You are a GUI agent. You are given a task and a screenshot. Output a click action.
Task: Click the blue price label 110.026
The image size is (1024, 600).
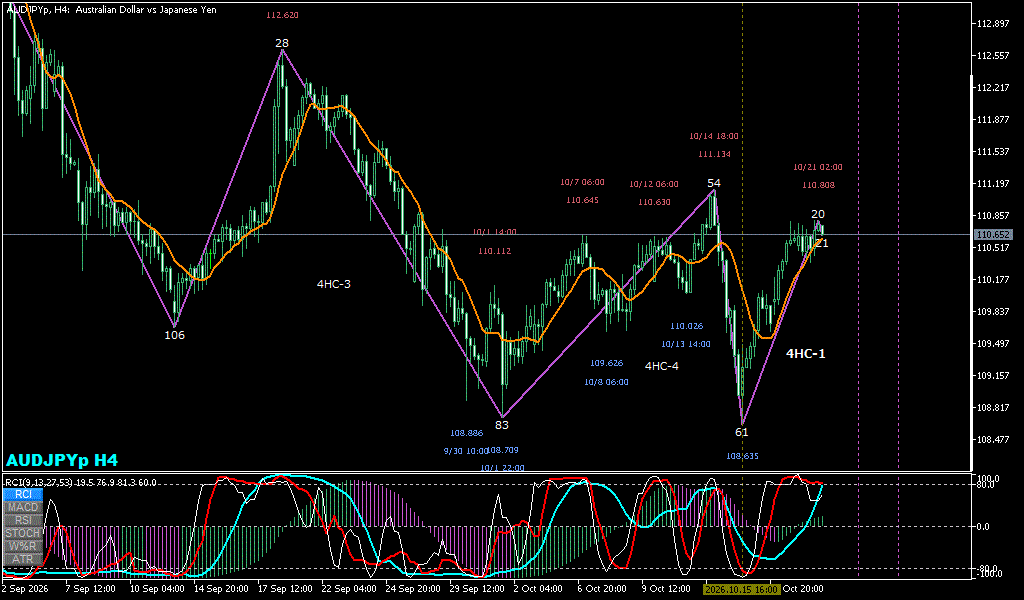(686, 326)
